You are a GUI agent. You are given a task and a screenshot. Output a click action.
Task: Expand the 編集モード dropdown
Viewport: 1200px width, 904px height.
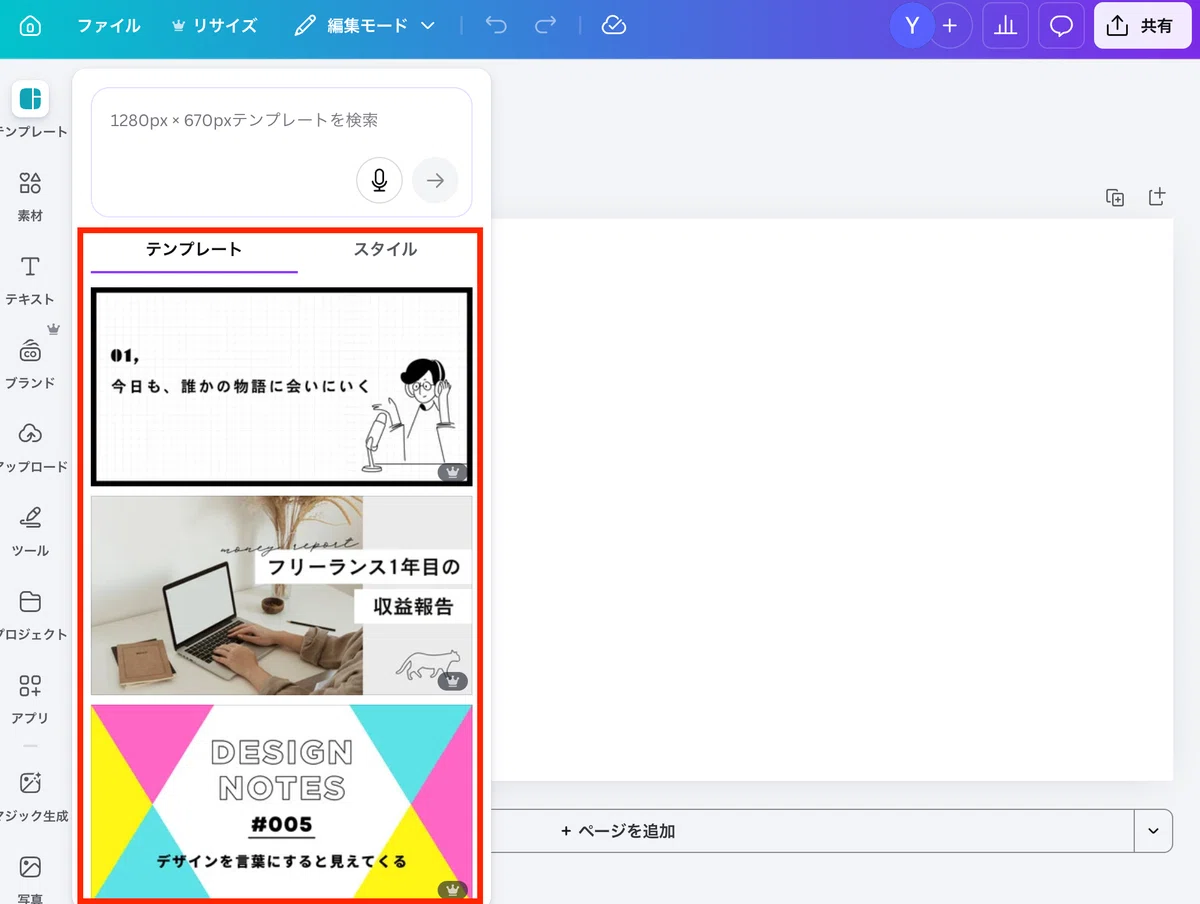coord(365,26)
